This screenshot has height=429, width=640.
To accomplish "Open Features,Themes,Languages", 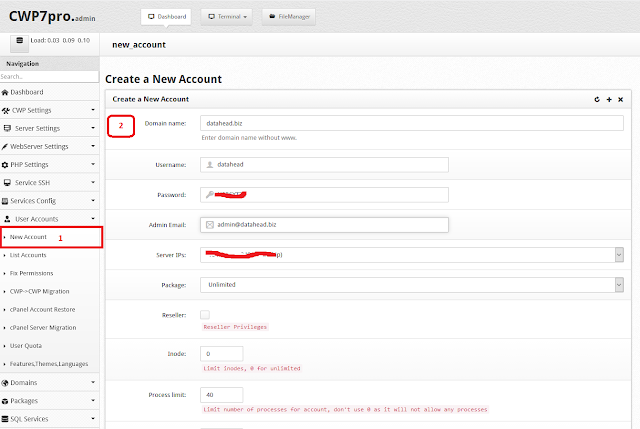I will pos(49,364).
